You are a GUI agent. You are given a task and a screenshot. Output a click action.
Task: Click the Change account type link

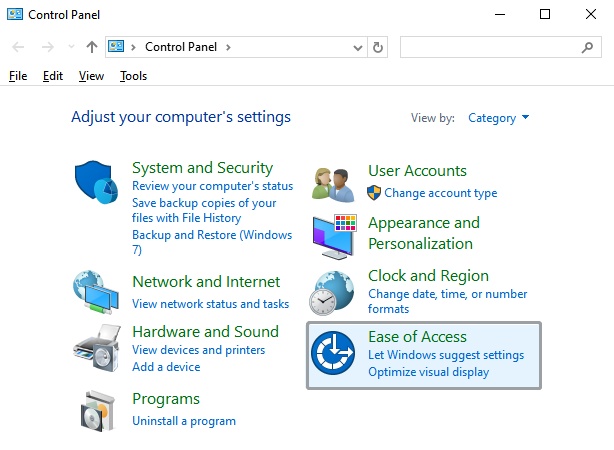pyautogui.click(x=441, y=193)
